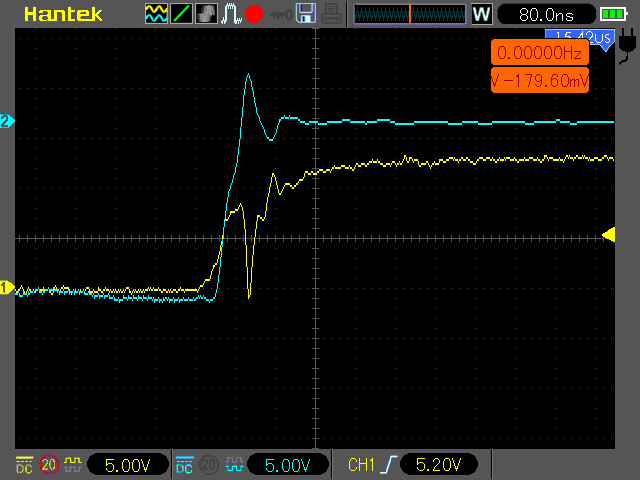
Task: Select the green line vector icon
Action: (x=181, y=13)
